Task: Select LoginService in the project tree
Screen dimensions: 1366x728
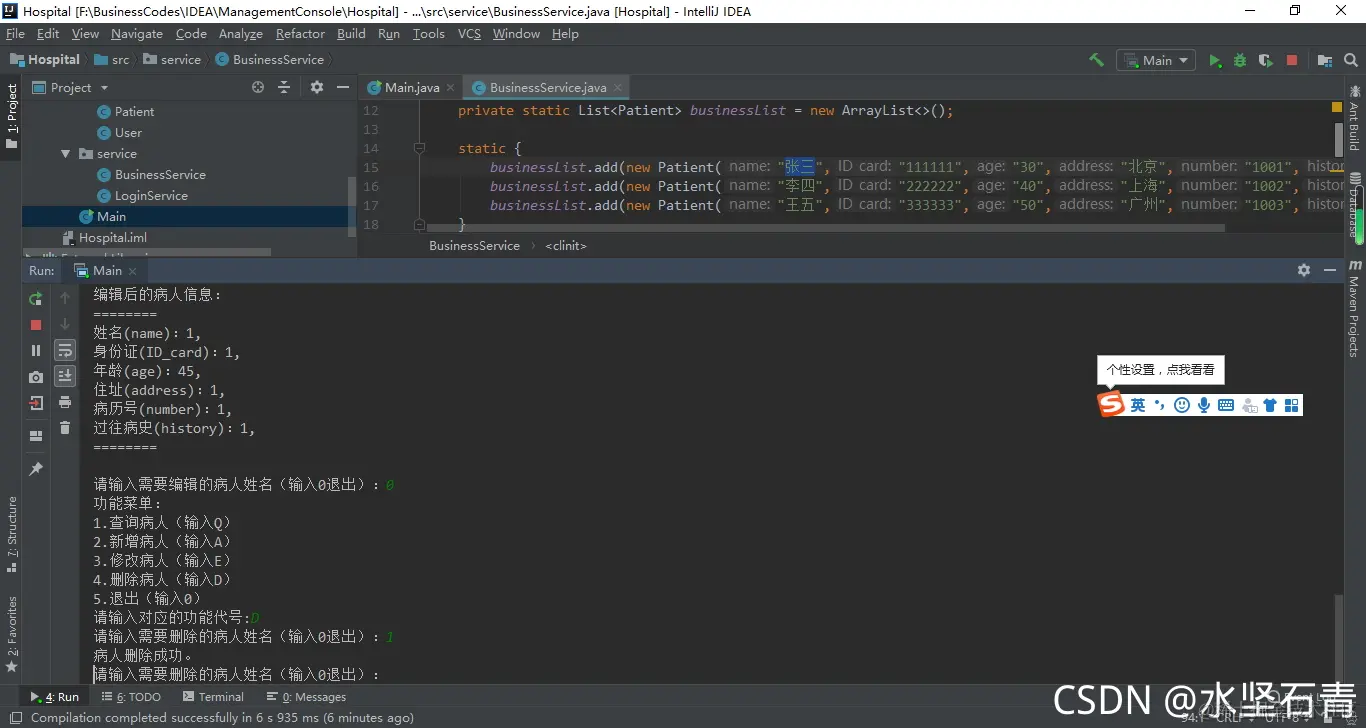Action: coord(151,196)
